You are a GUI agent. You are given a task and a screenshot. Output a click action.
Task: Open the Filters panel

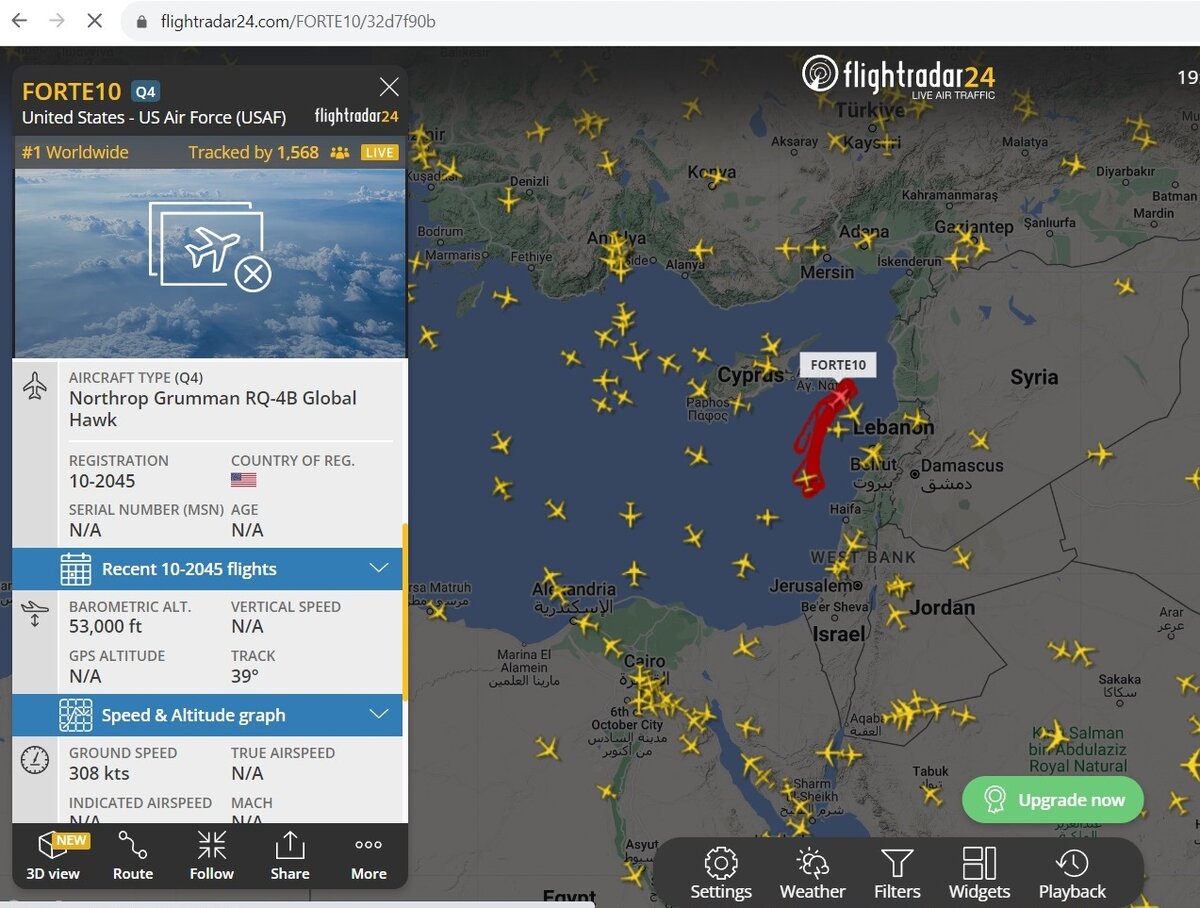pos(897,874)
